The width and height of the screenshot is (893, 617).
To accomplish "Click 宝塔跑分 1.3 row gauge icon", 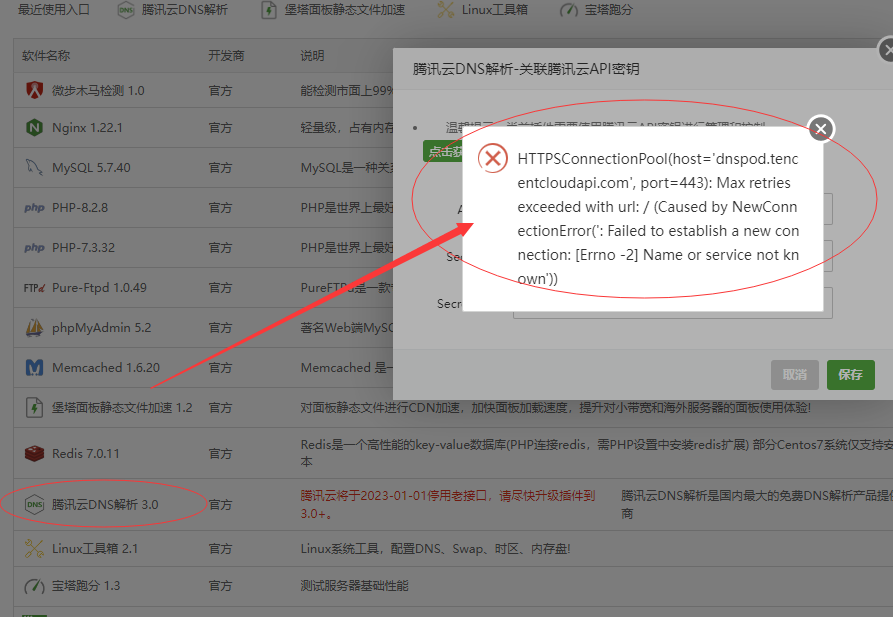I will click(35, 586).
